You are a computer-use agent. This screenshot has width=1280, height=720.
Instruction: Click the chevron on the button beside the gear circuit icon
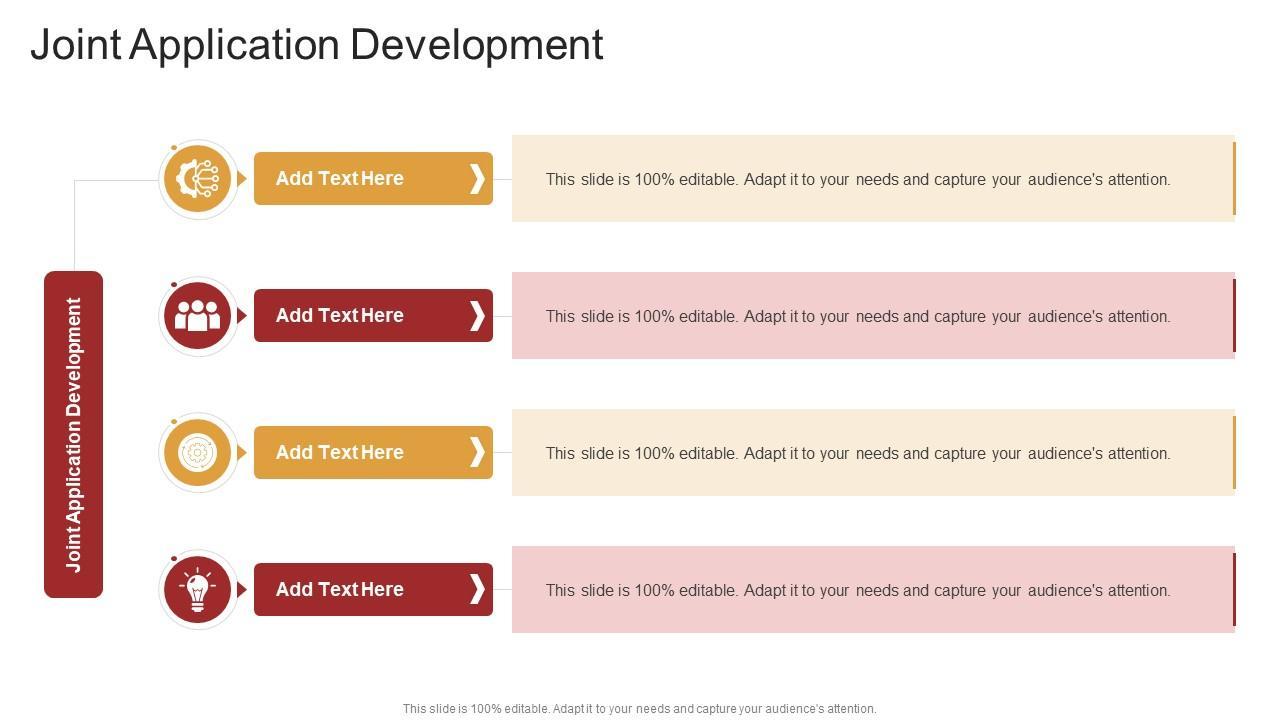coord(477,179)
